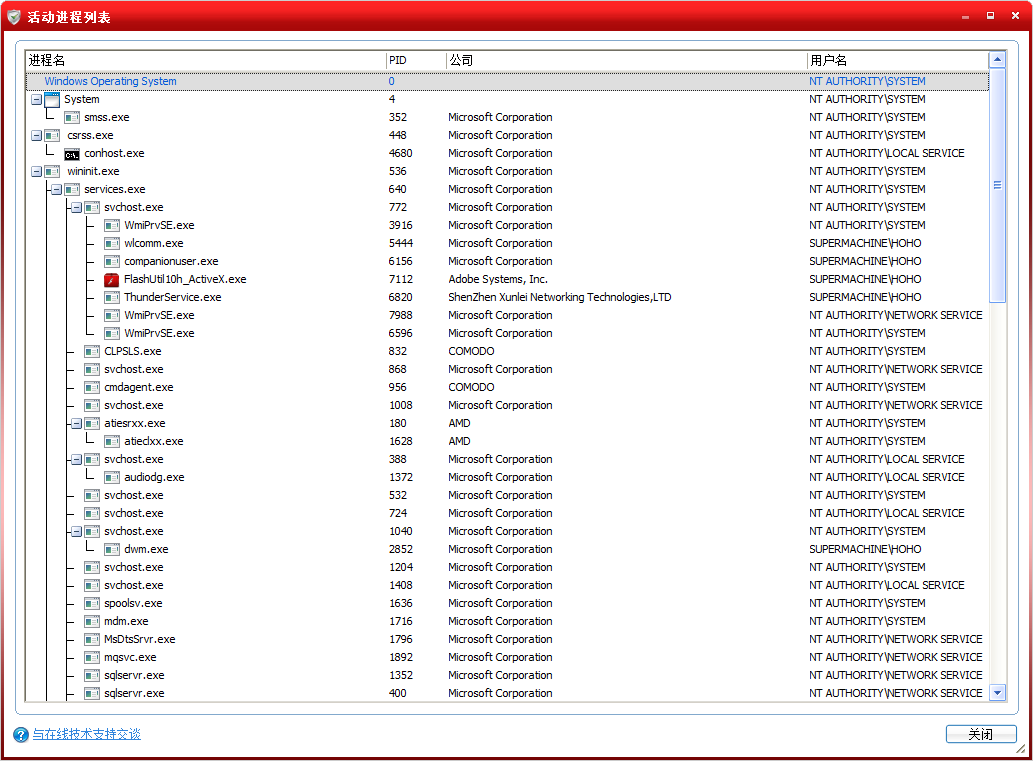The image size is (1033, 761).
Task: Open the 与在线技术支持交谈 link
Action: pyautogui.click(x=86, y=734)
